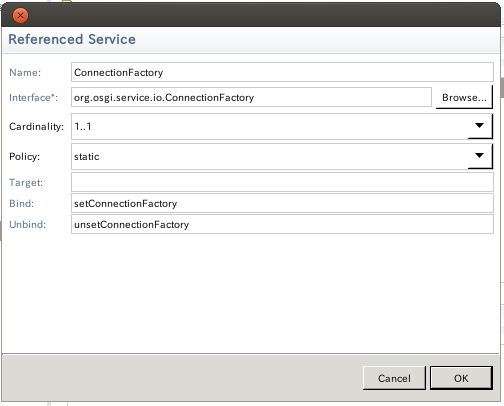Image resolution: width=504 pixels, height=406 pixels.
Task: Close the Referenced Service dialog
Action: tap(20, 15)
